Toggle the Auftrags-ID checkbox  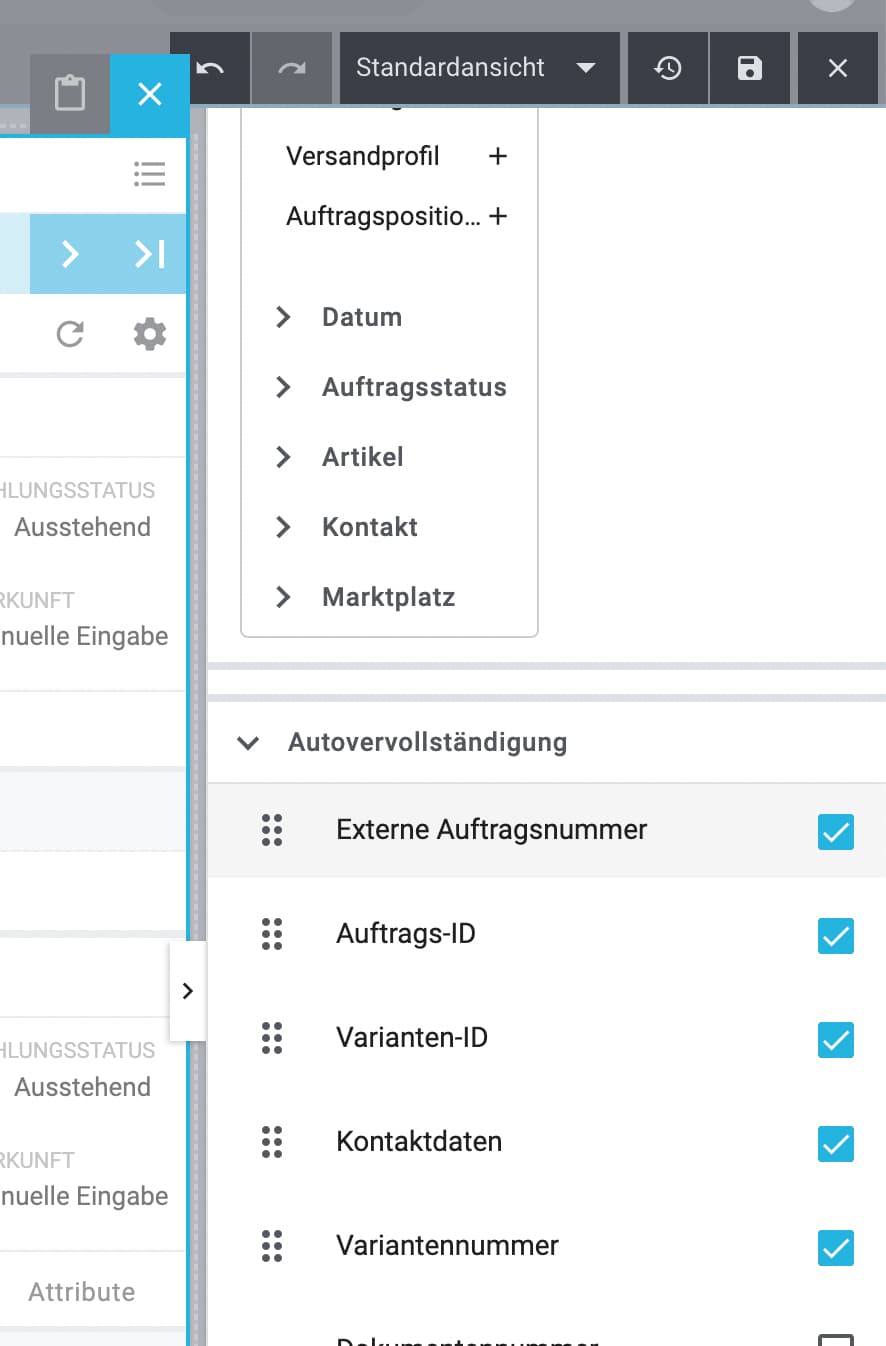(836, 935)
